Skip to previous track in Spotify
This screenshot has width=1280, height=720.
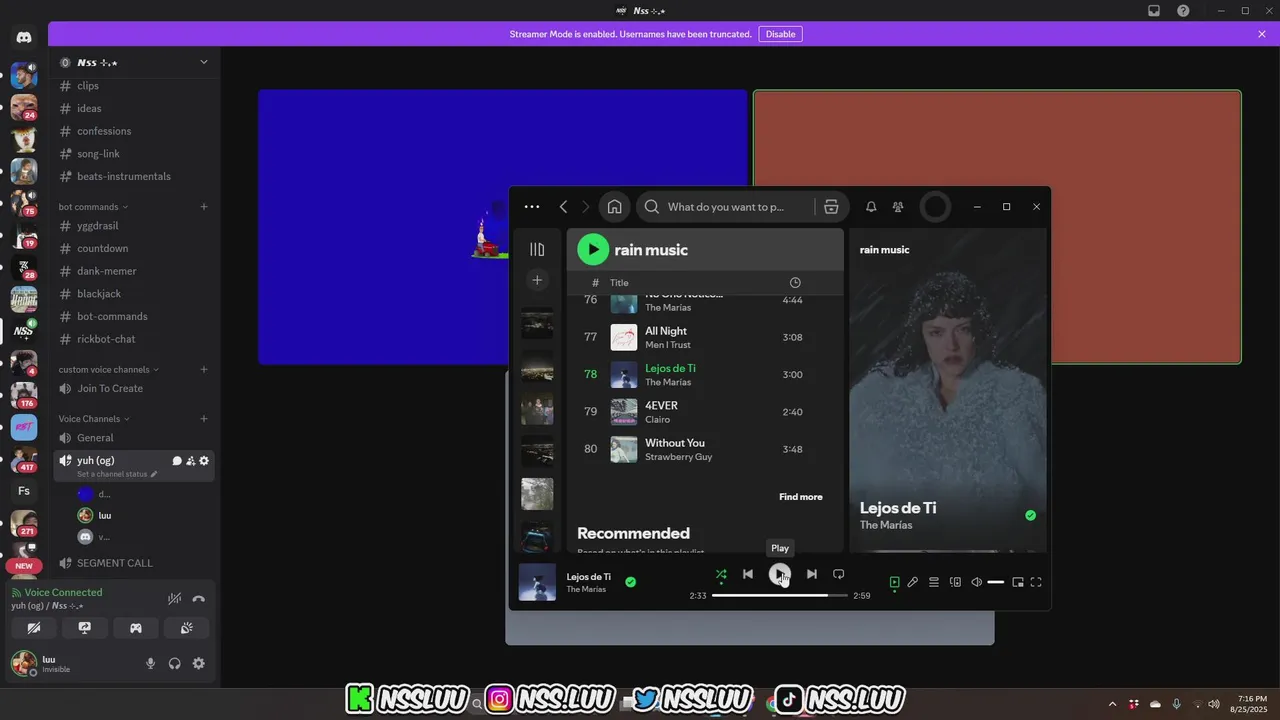click(747, 574)
